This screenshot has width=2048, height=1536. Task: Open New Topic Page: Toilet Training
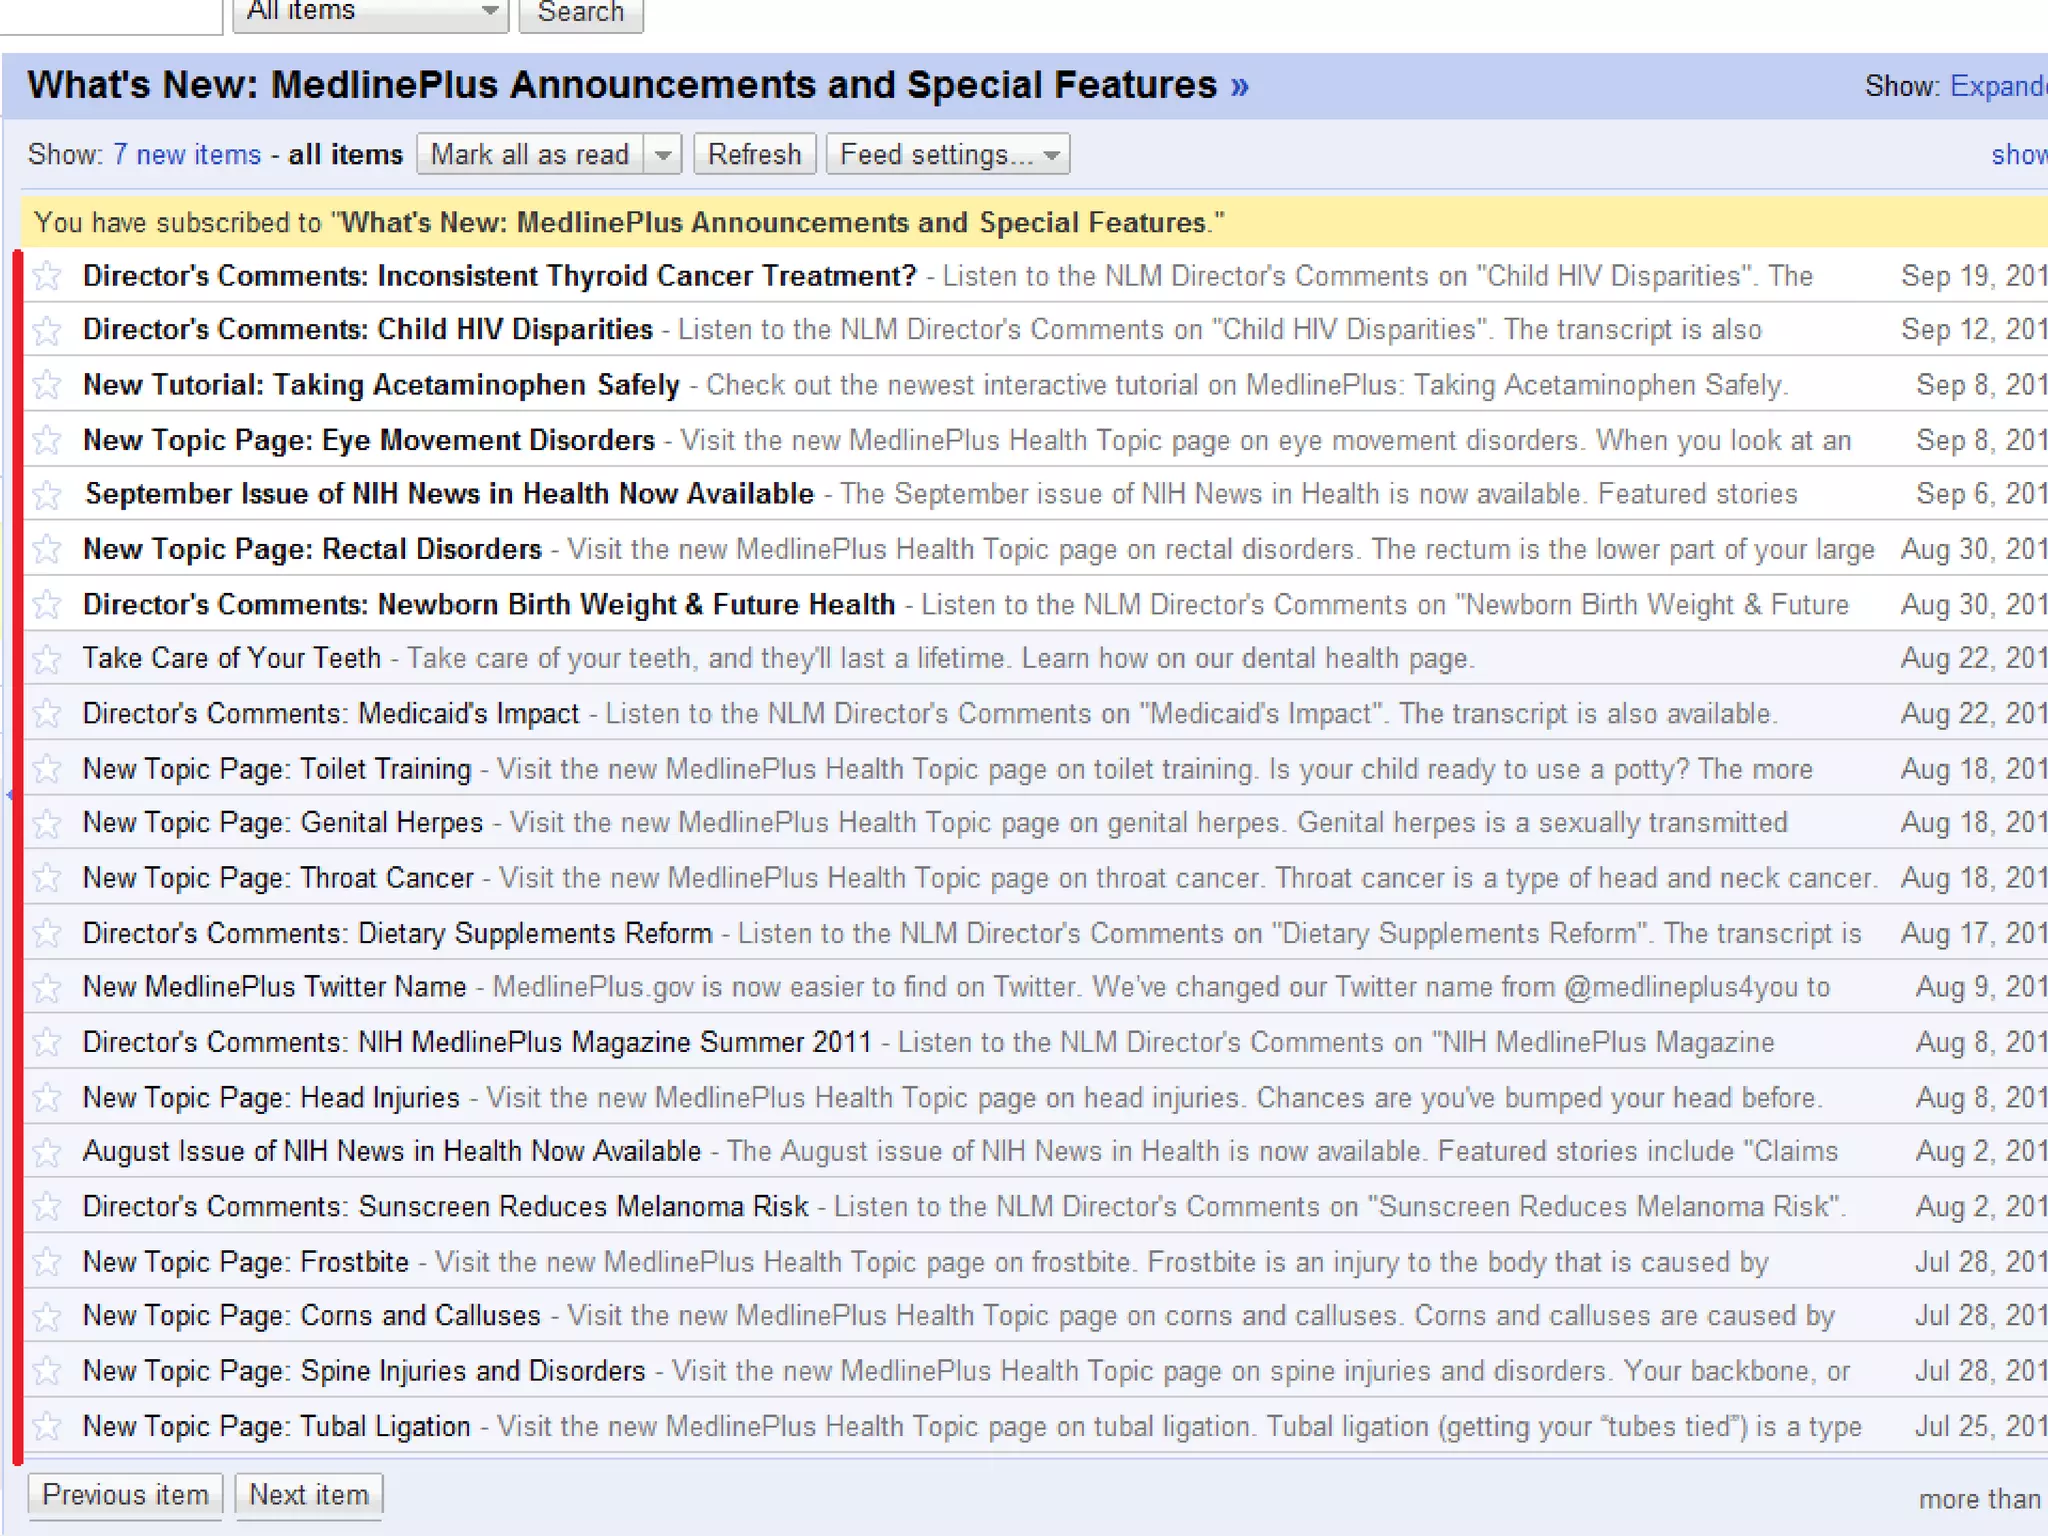[x=277, y=768]
